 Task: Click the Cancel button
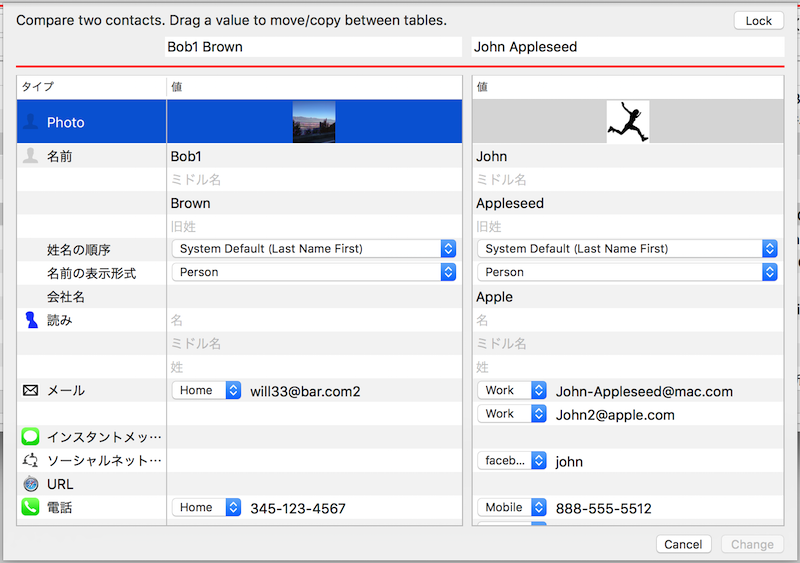684,544
